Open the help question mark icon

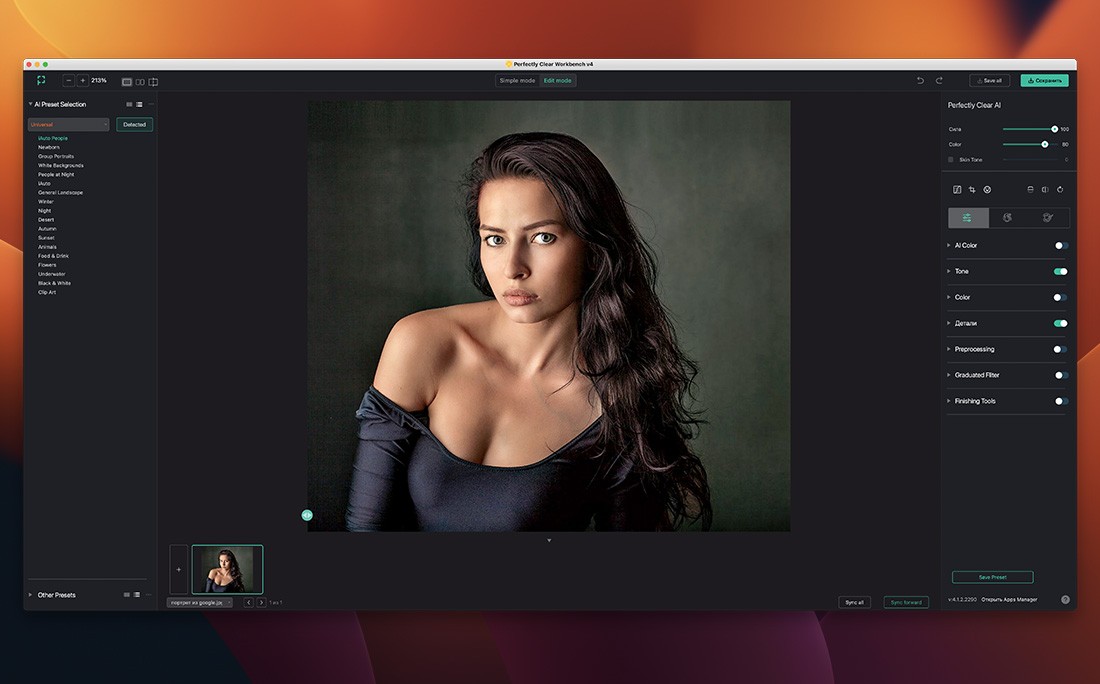[x=1065, y=600]
